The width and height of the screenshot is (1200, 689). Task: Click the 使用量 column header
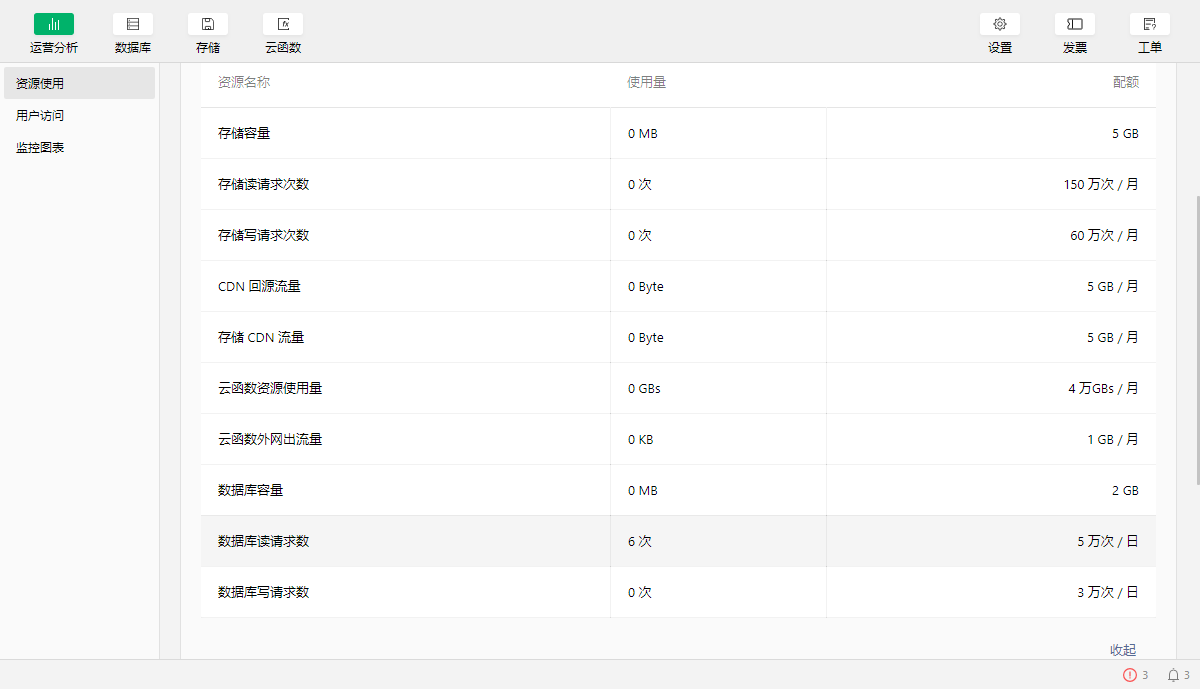pyautogui.click(x=647, y=82)
